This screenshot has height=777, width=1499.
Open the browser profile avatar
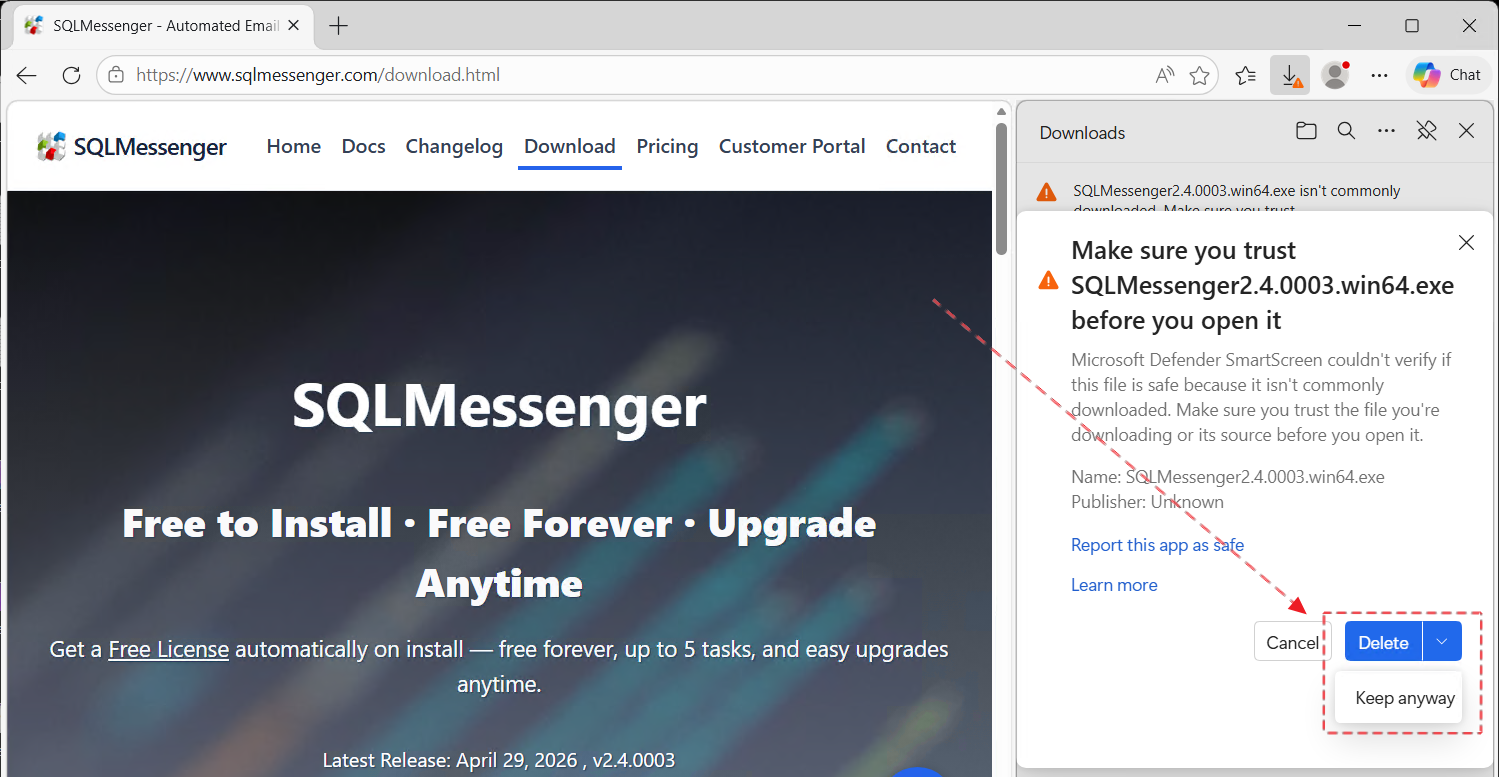1334,75
